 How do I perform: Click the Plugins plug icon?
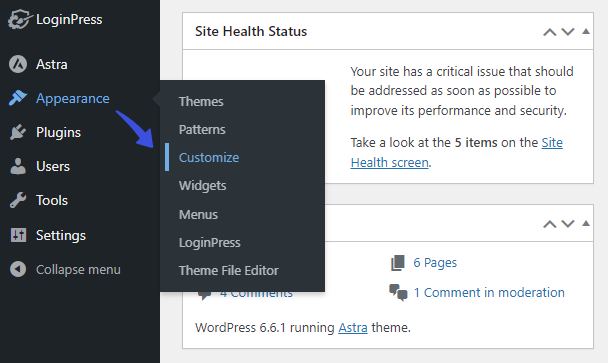18,132
